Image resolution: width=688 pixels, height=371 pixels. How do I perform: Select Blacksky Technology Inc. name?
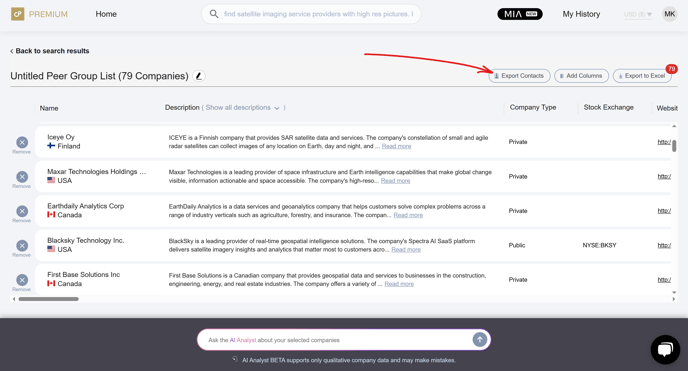[86, 240]
